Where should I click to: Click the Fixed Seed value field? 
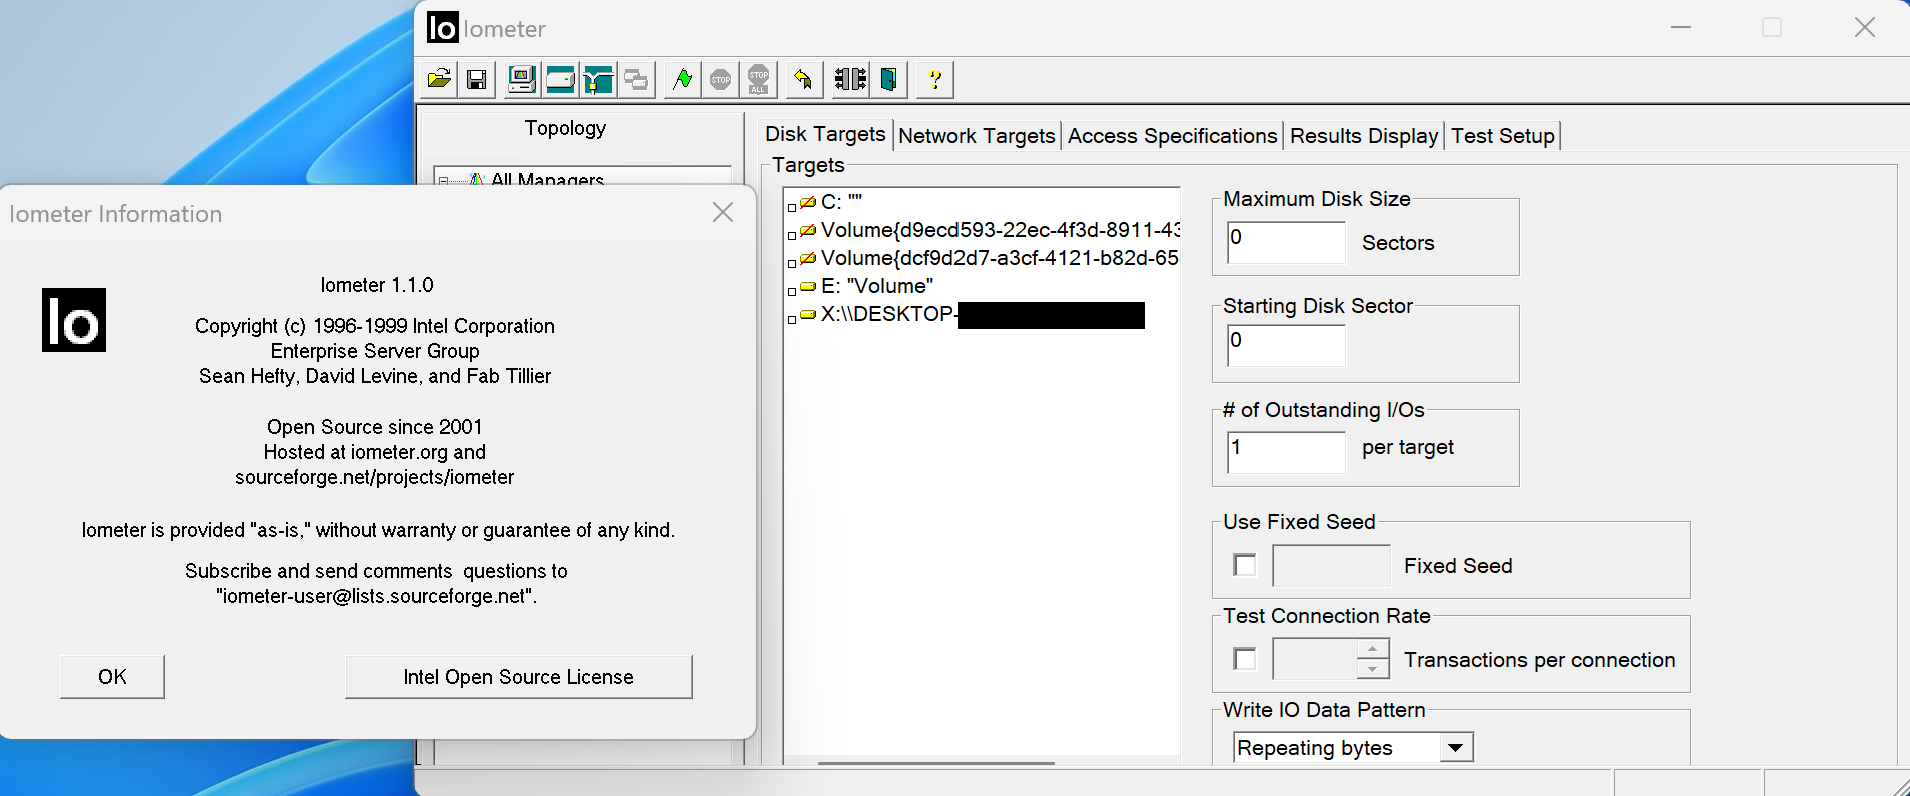[x=1331, y=565]
